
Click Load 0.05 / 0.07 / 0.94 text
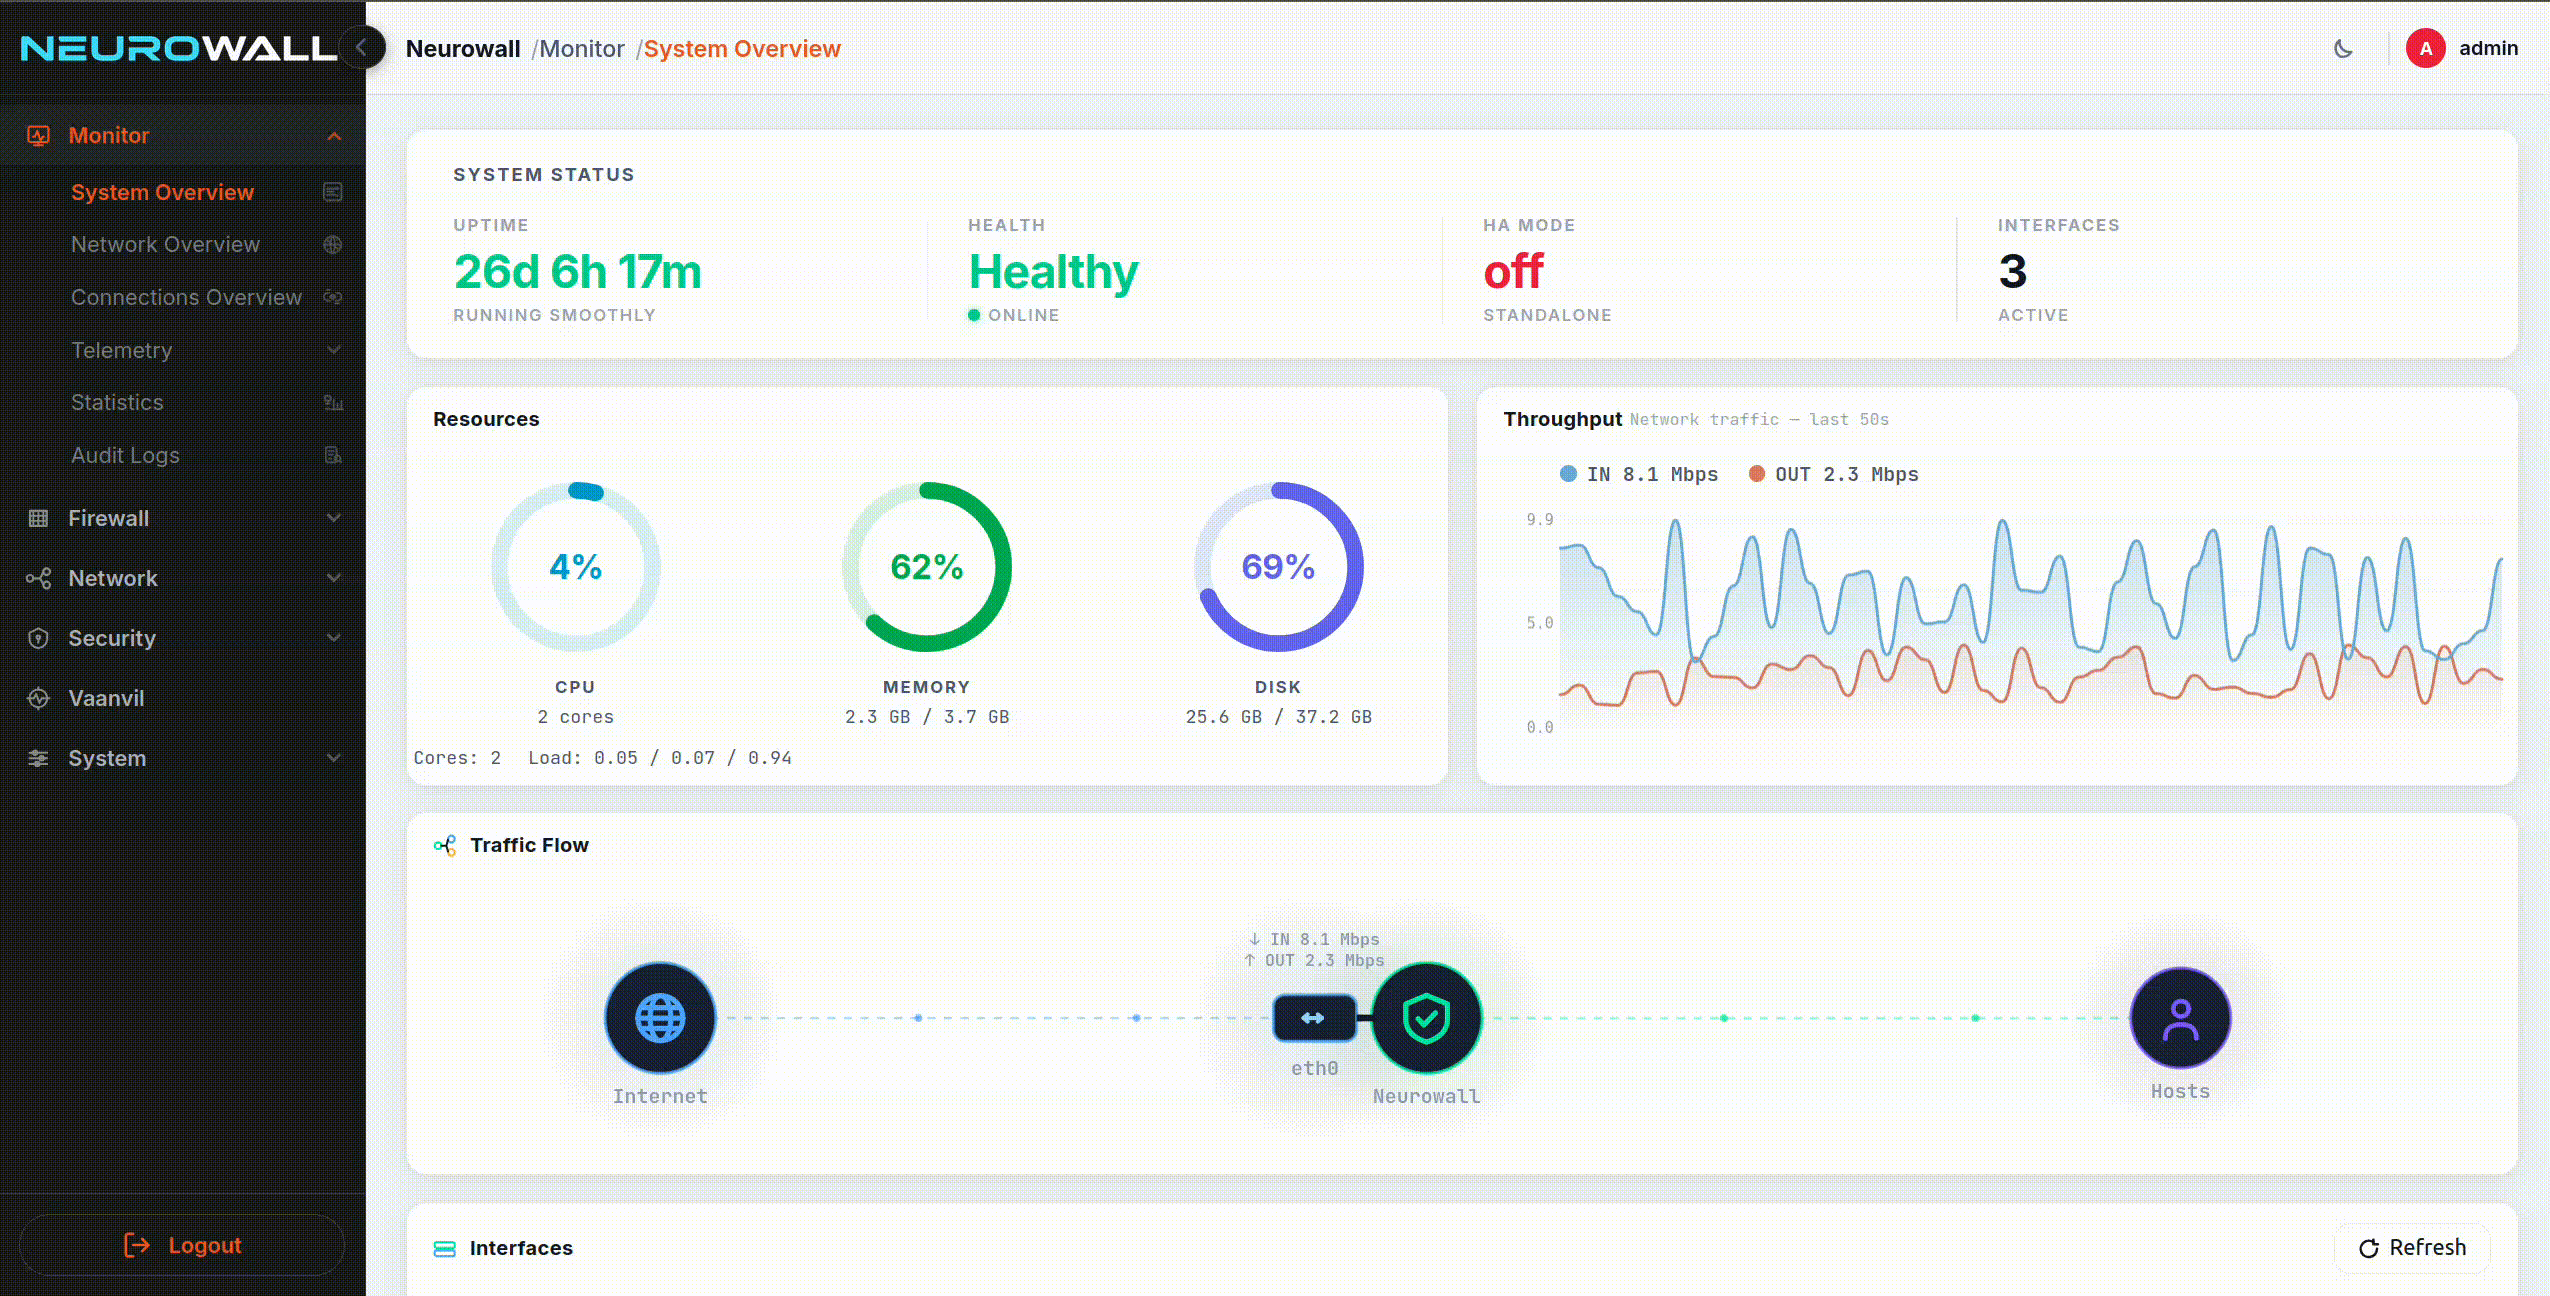[x=660, y=758]
